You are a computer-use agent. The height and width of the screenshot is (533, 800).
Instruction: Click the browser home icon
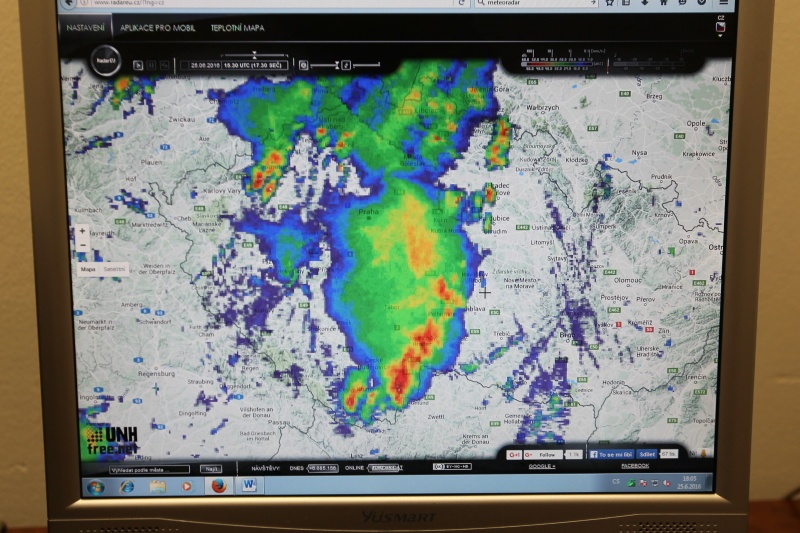tap(664, 3)
